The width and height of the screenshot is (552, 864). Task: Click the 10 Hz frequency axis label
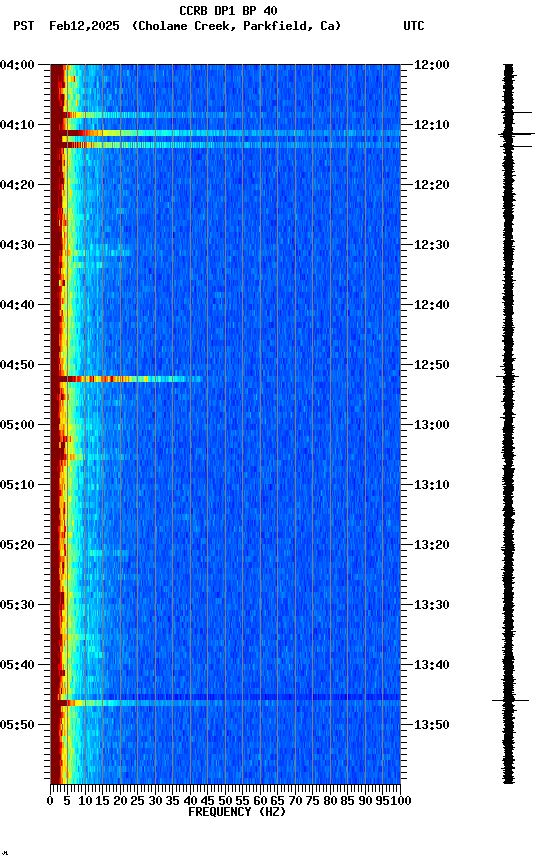pos(85,802)
